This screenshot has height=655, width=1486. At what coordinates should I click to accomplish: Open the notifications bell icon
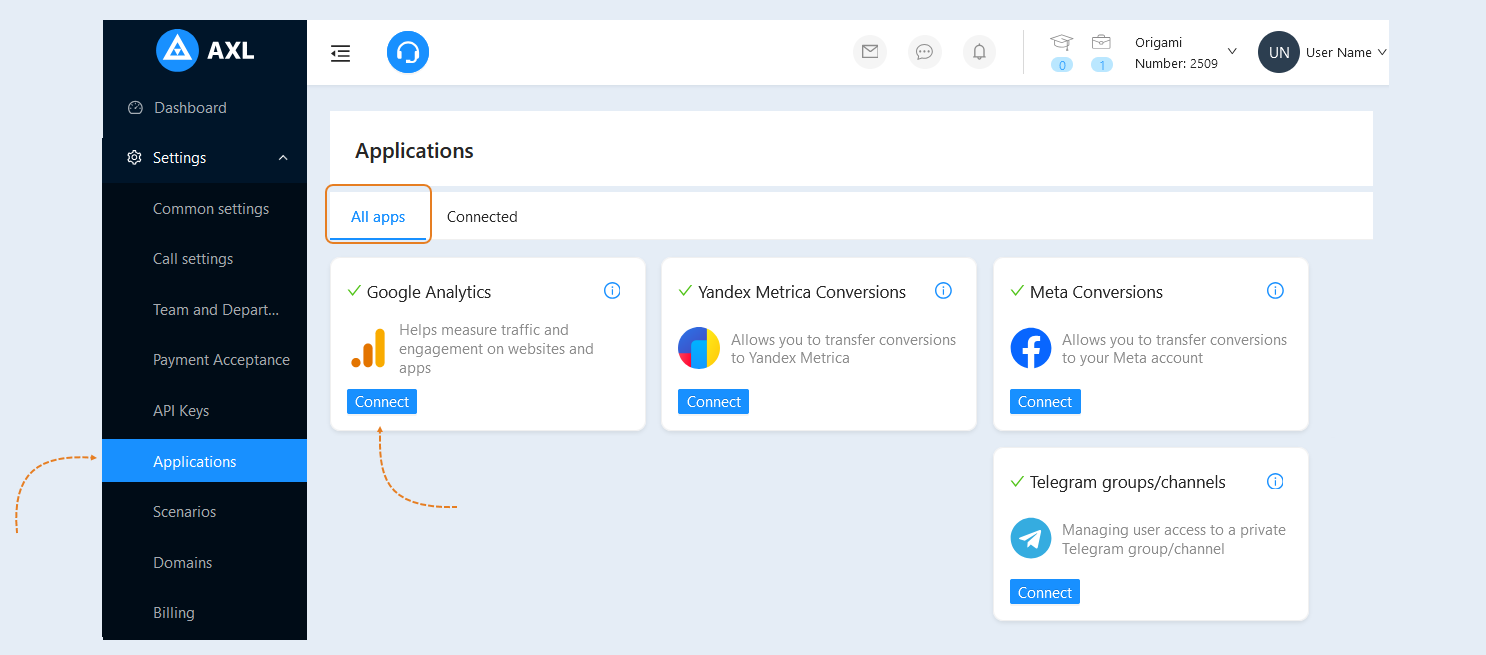click(980, 51)
